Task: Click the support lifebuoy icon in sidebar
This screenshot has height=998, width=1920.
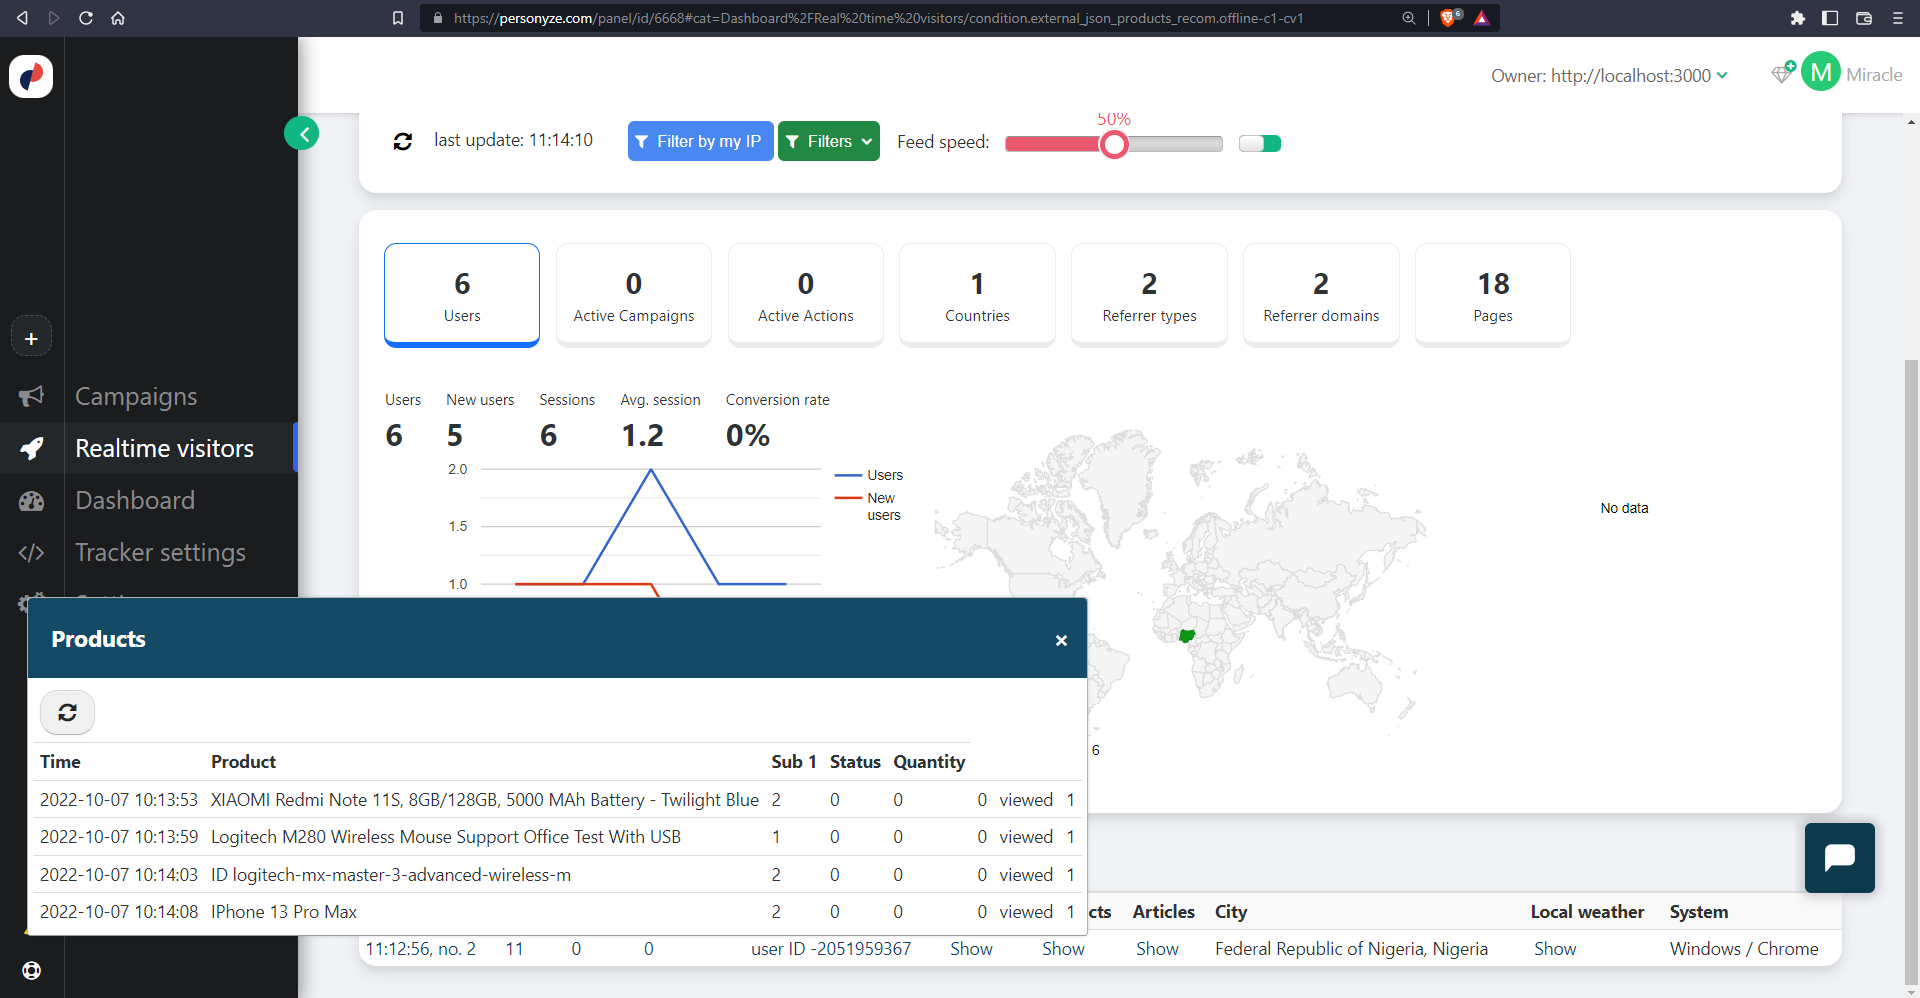Action: pyautogui.click(x=31, y=970)
